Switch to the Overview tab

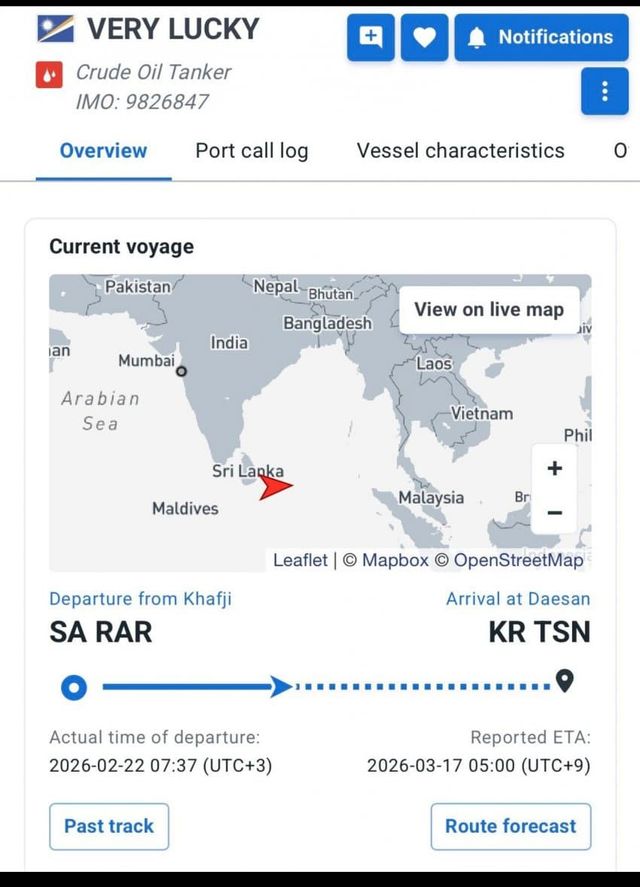pos(103,151)
